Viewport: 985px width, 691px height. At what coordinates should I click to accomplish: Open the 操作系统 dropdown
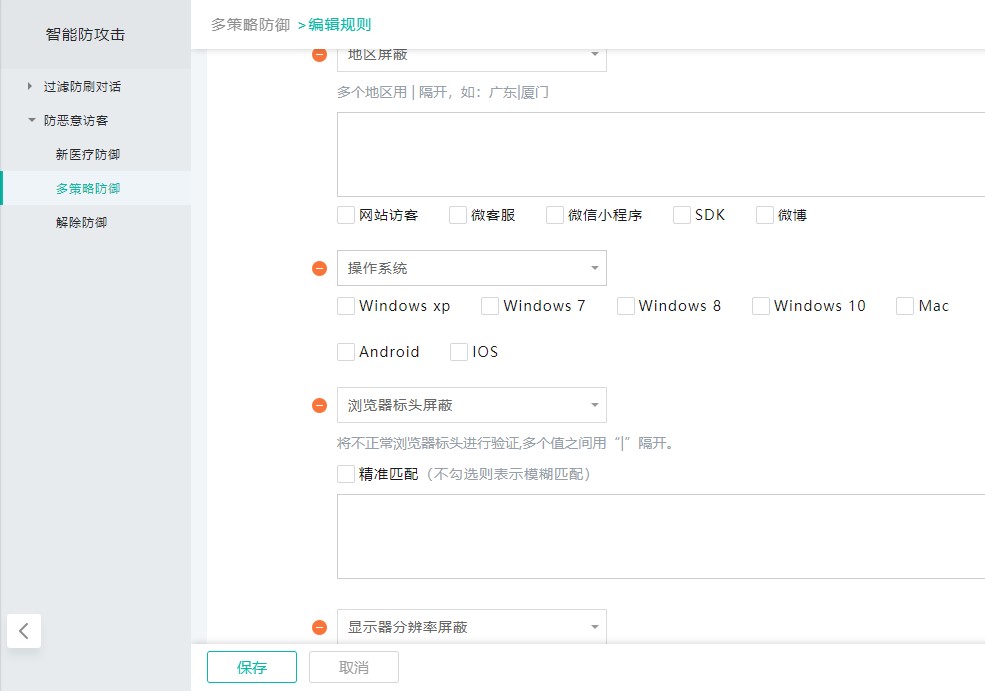471,268
